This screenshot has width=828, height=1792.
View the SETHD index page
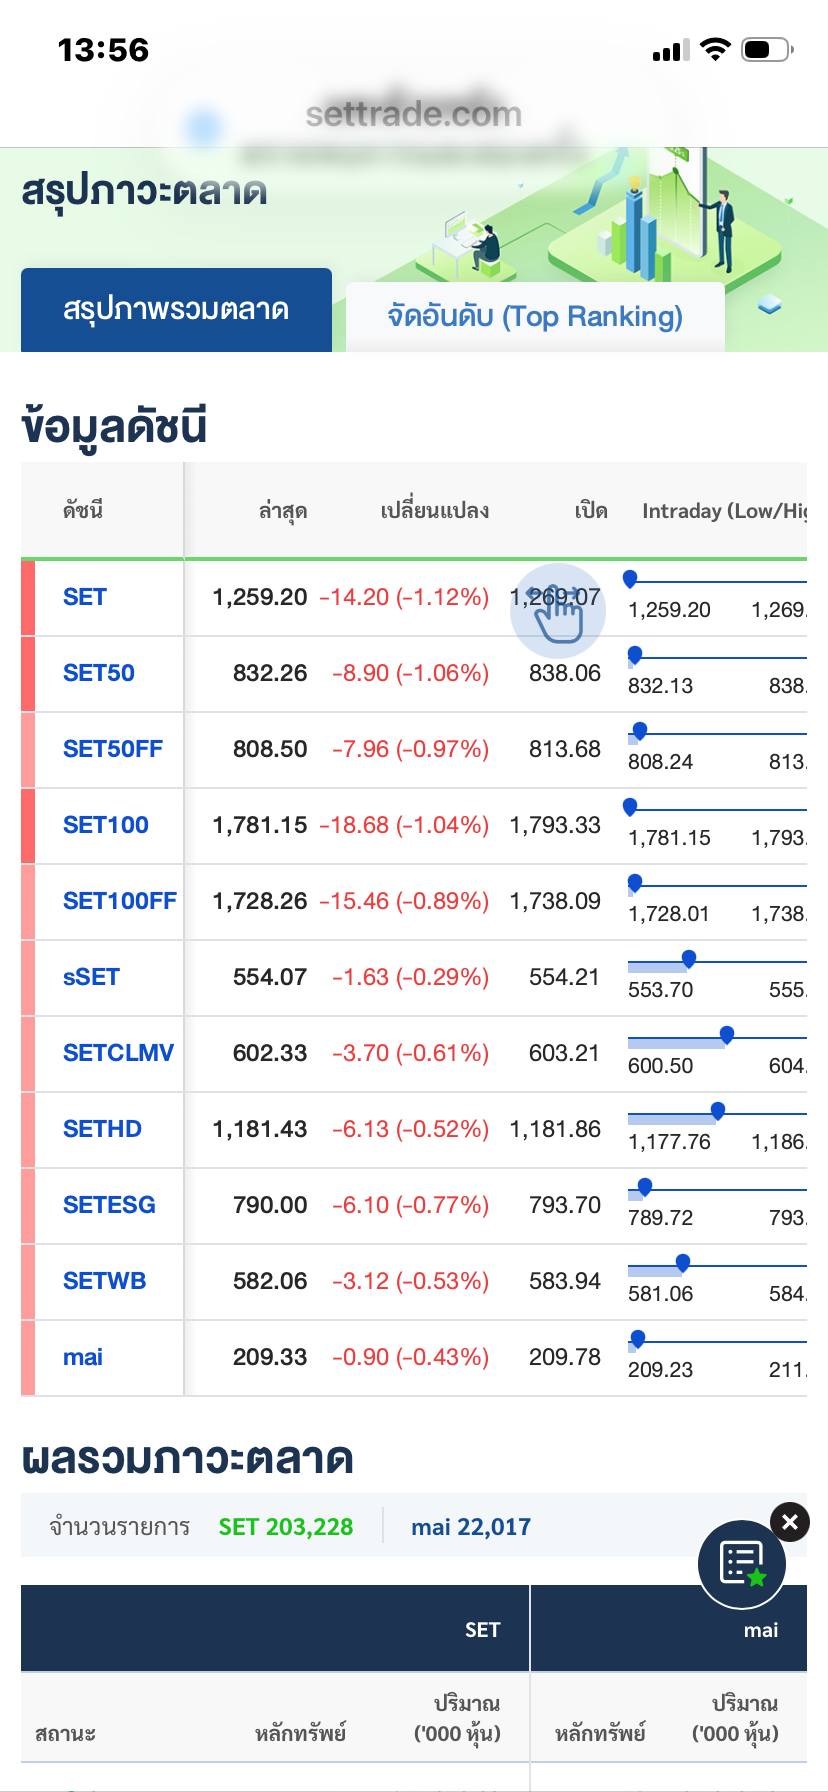(x=102, y=1129)
